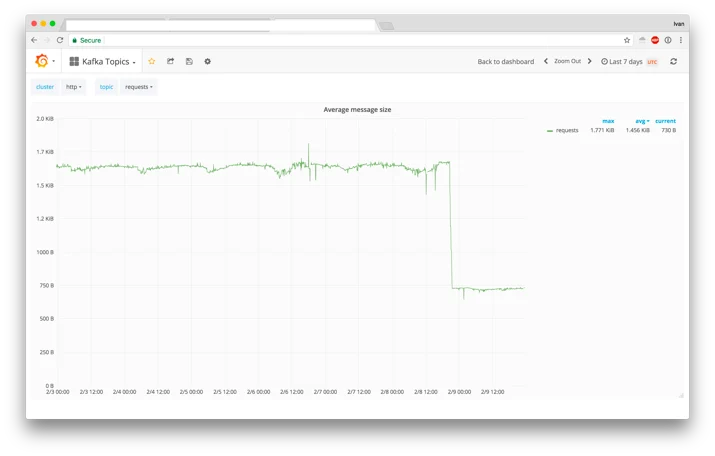Screen dimensions: 715x456
Task: Open the Average message size panel title menu
Action: click(x=357, y=109)
